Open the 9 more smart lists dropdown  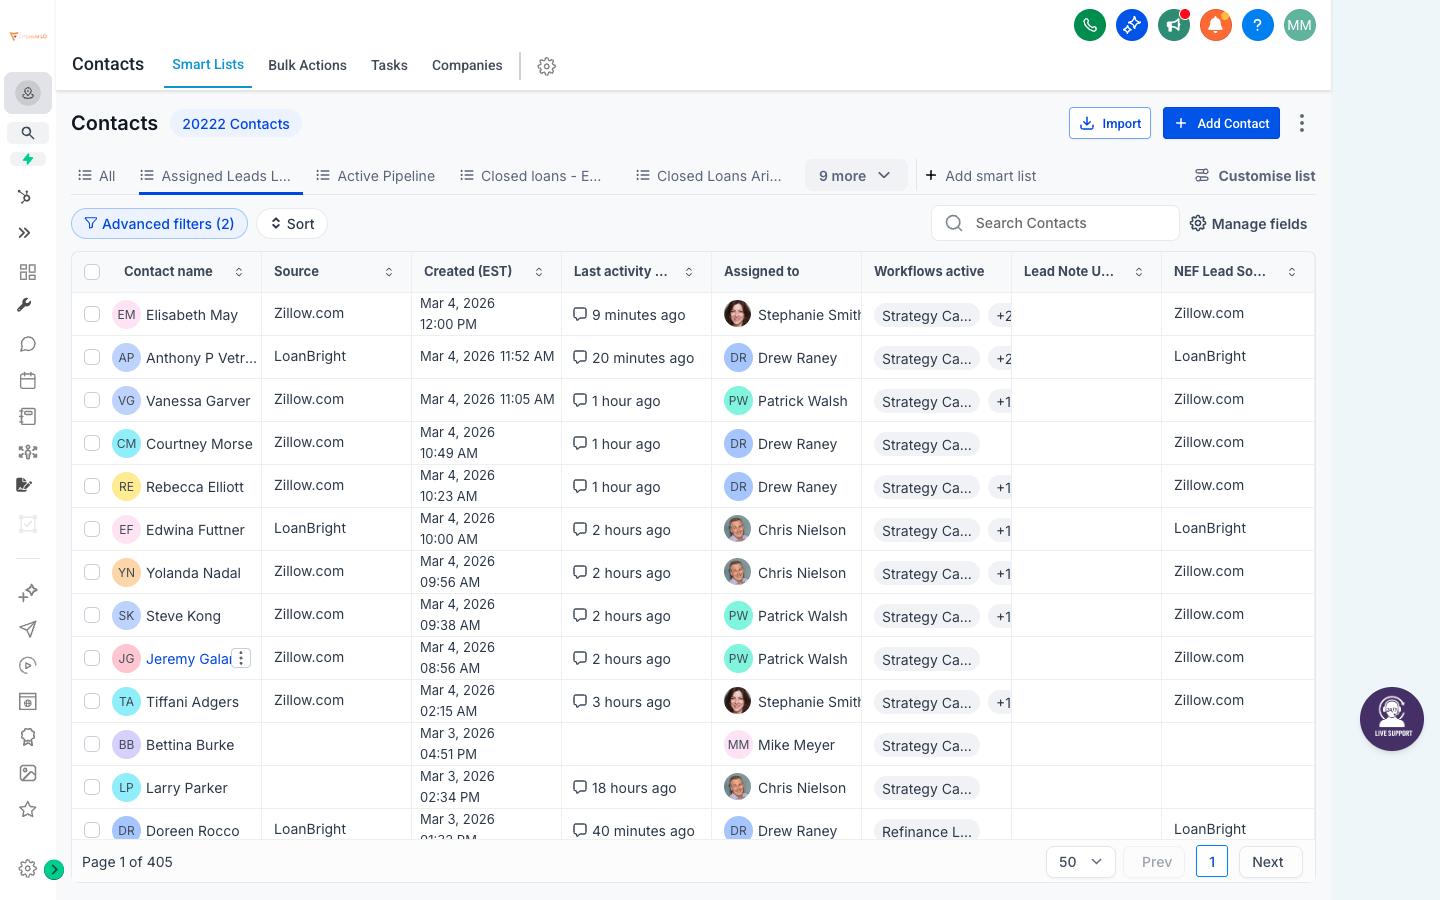coord(855,174)
